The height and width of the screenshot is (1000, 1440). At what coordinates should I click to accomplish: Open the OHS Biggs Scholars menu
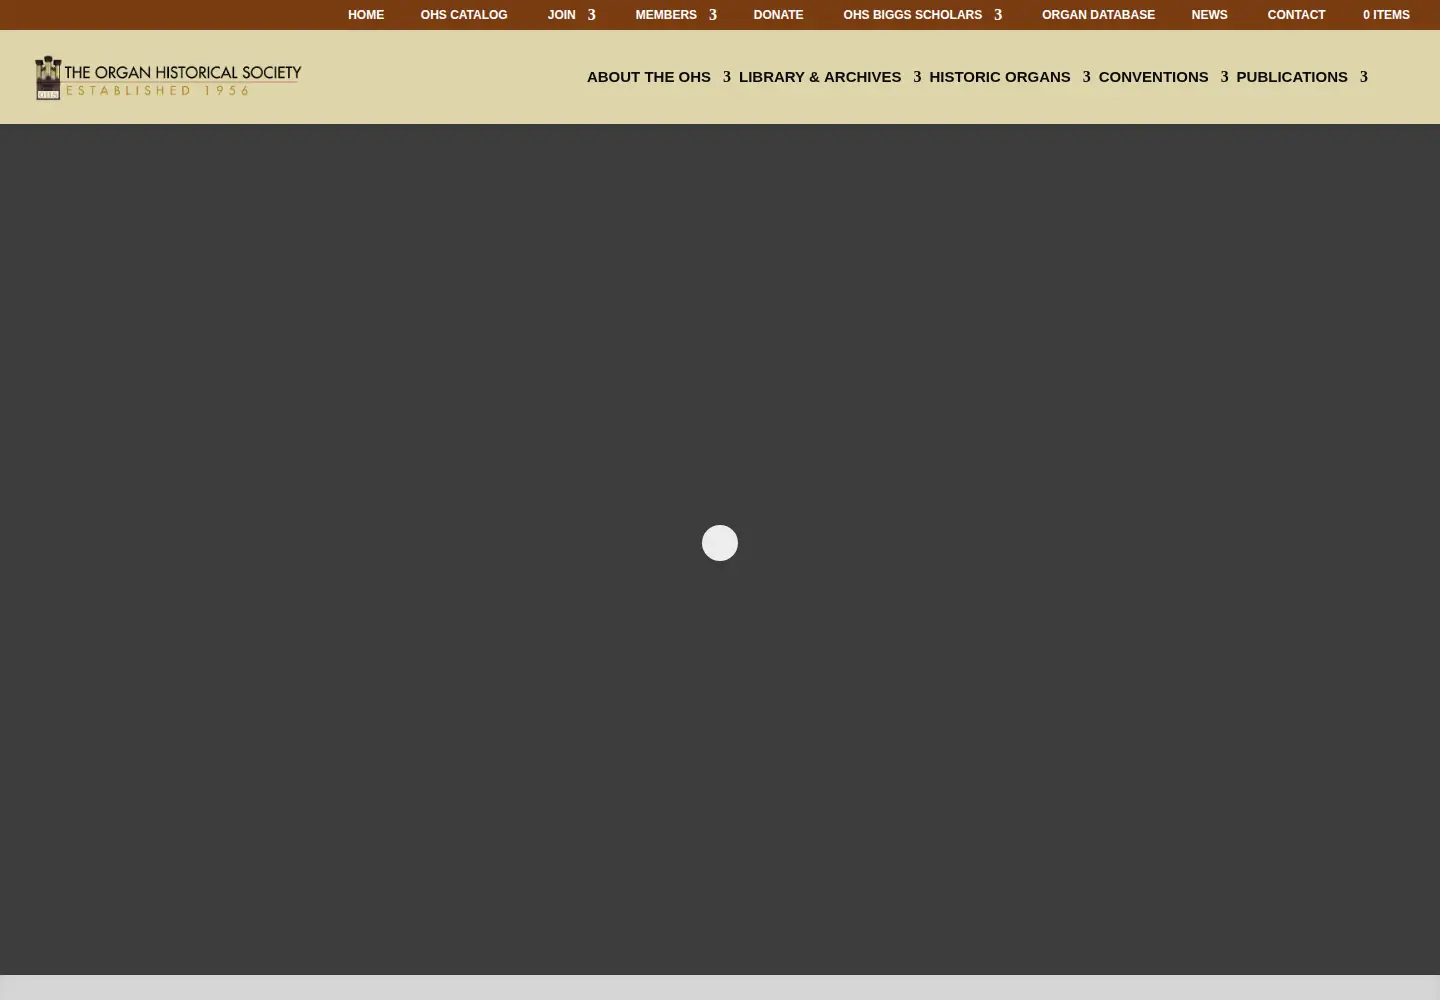pos(912,15)
